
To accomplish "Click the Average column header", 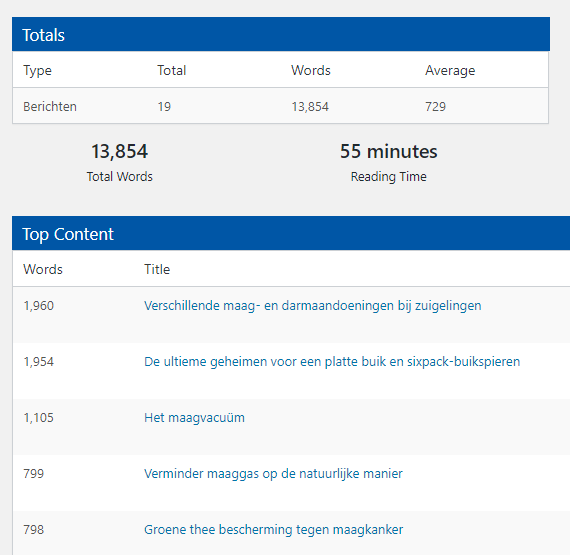I will pyautogui.click(x=450, y=71).
